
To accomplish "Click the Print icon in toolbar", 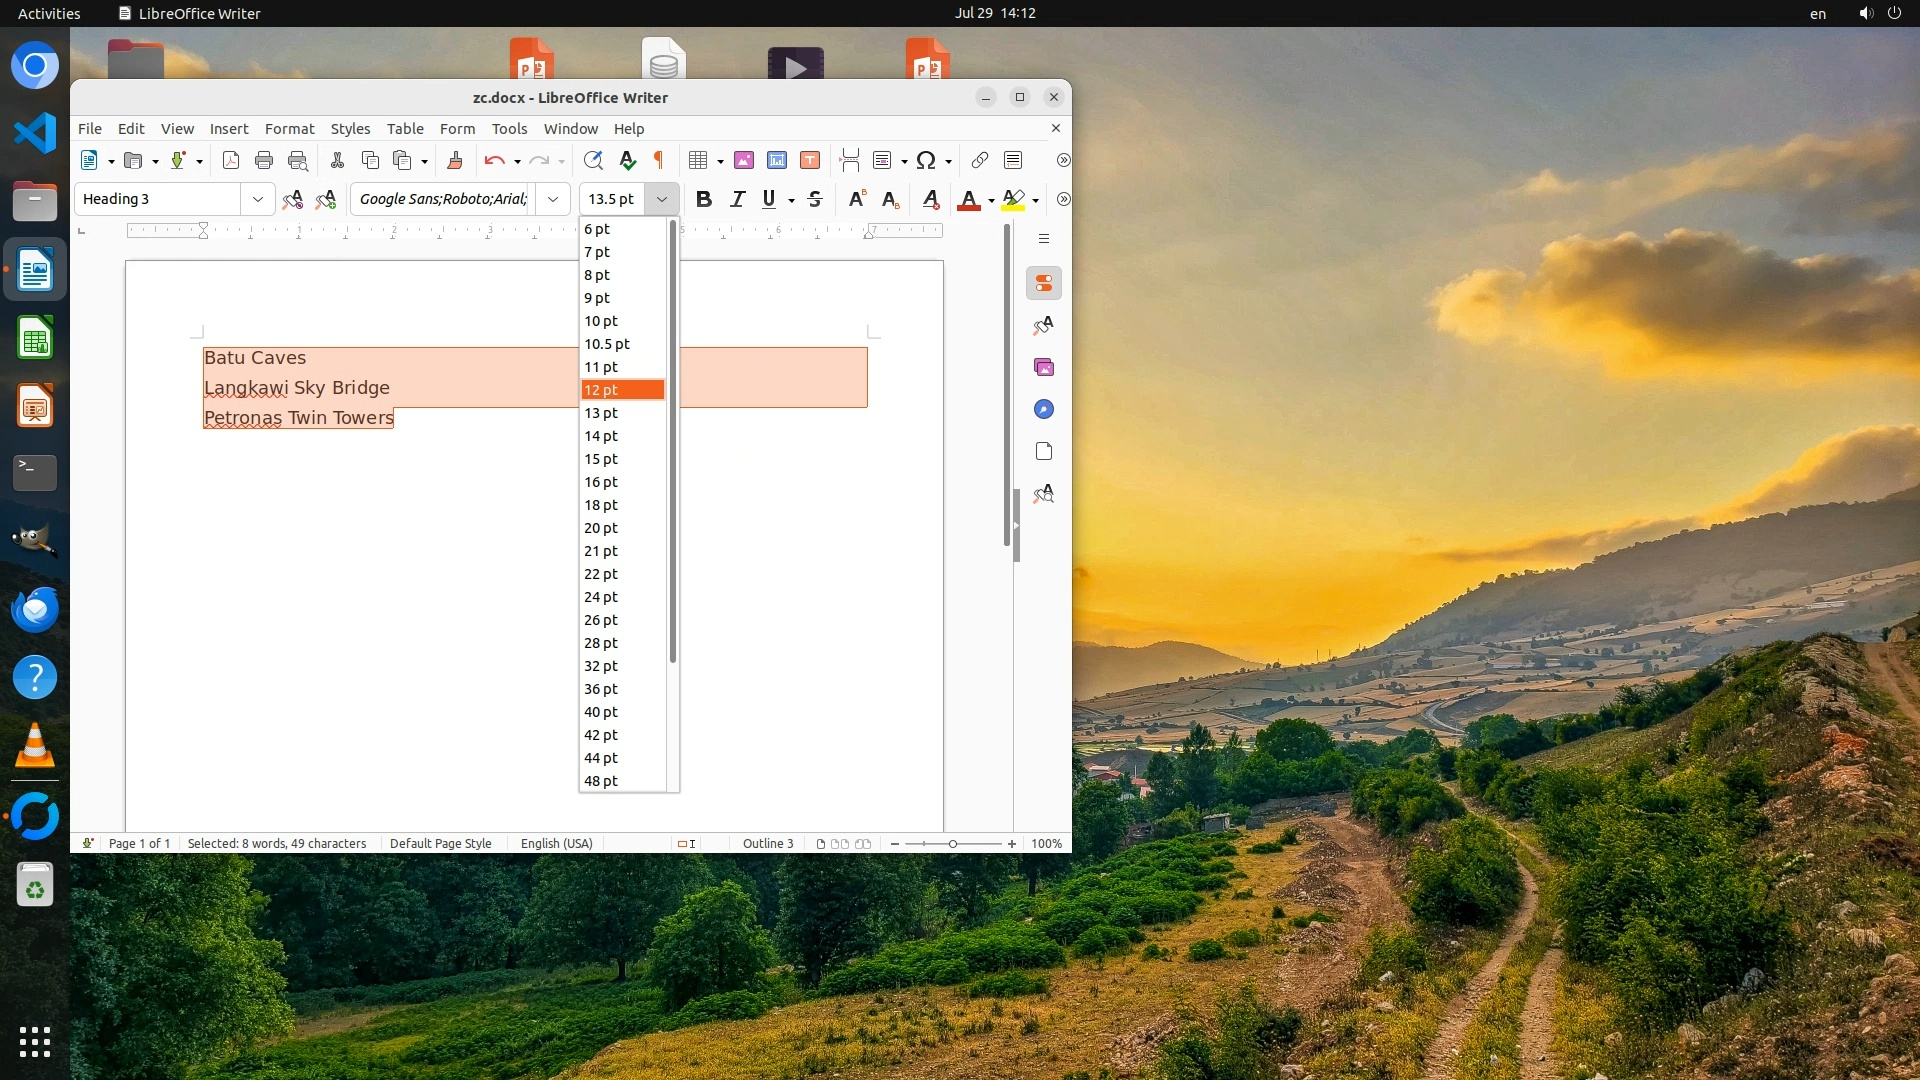I will click(x=264, y=160).
